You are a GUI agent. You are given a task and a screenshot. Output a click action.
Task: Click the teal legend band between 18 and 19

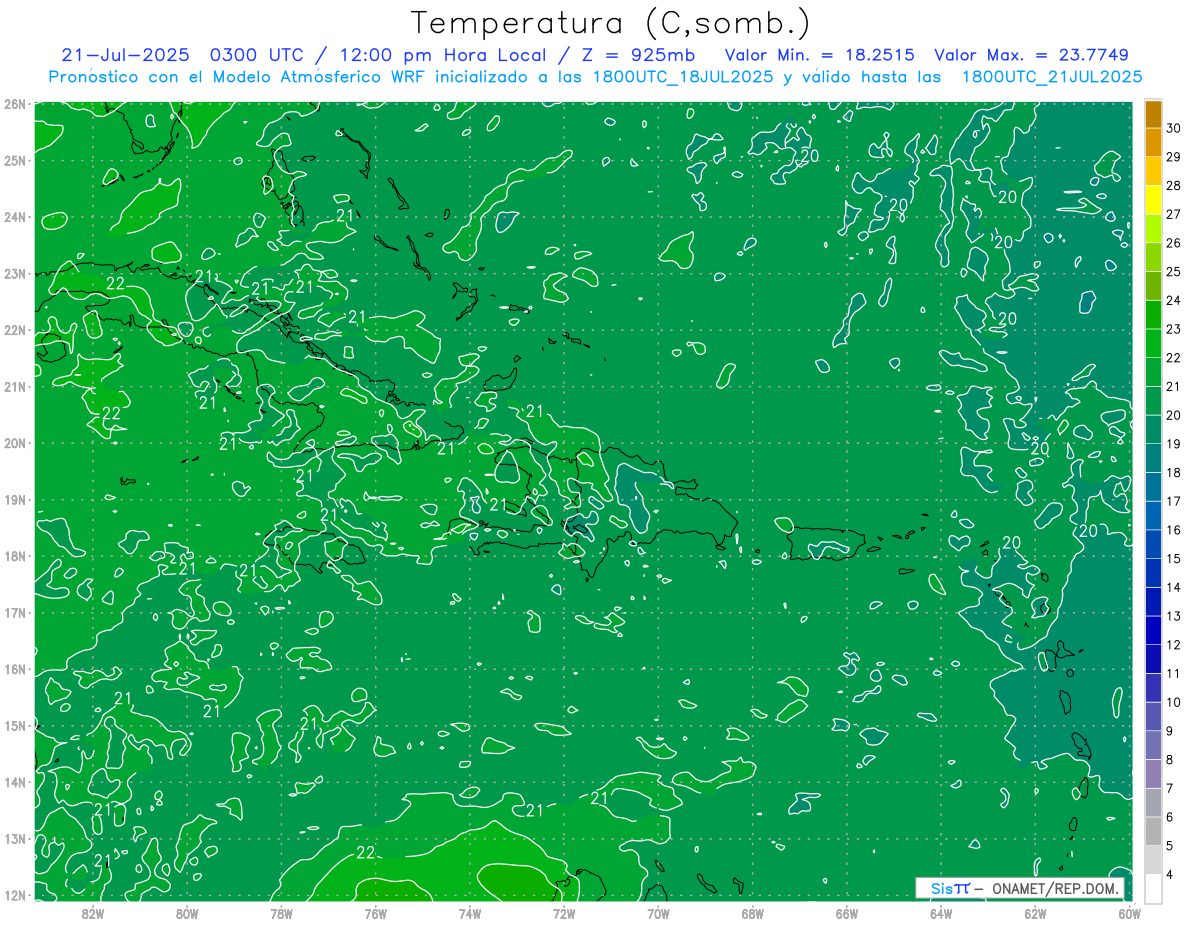(x=1153, y=458)
